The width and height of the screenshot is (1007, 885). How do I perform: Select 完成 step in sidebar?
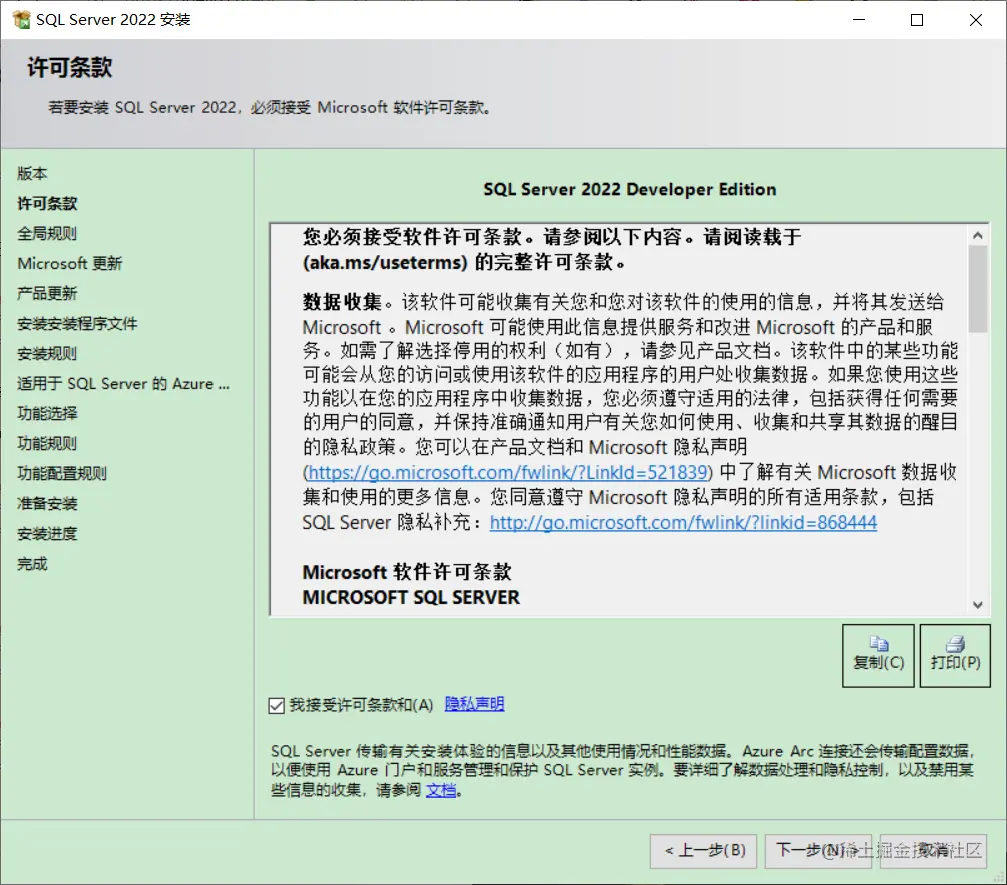click(32, 564)
